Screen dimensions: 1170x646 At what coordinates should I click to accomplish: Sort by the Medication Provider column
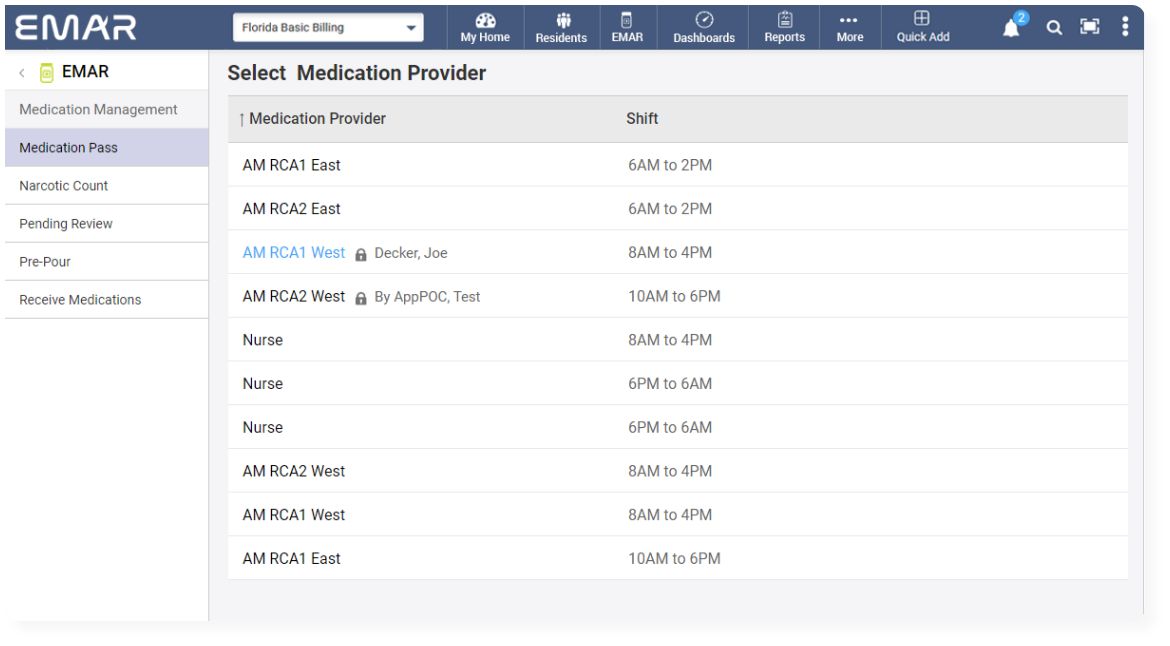(x=314, y=117)
